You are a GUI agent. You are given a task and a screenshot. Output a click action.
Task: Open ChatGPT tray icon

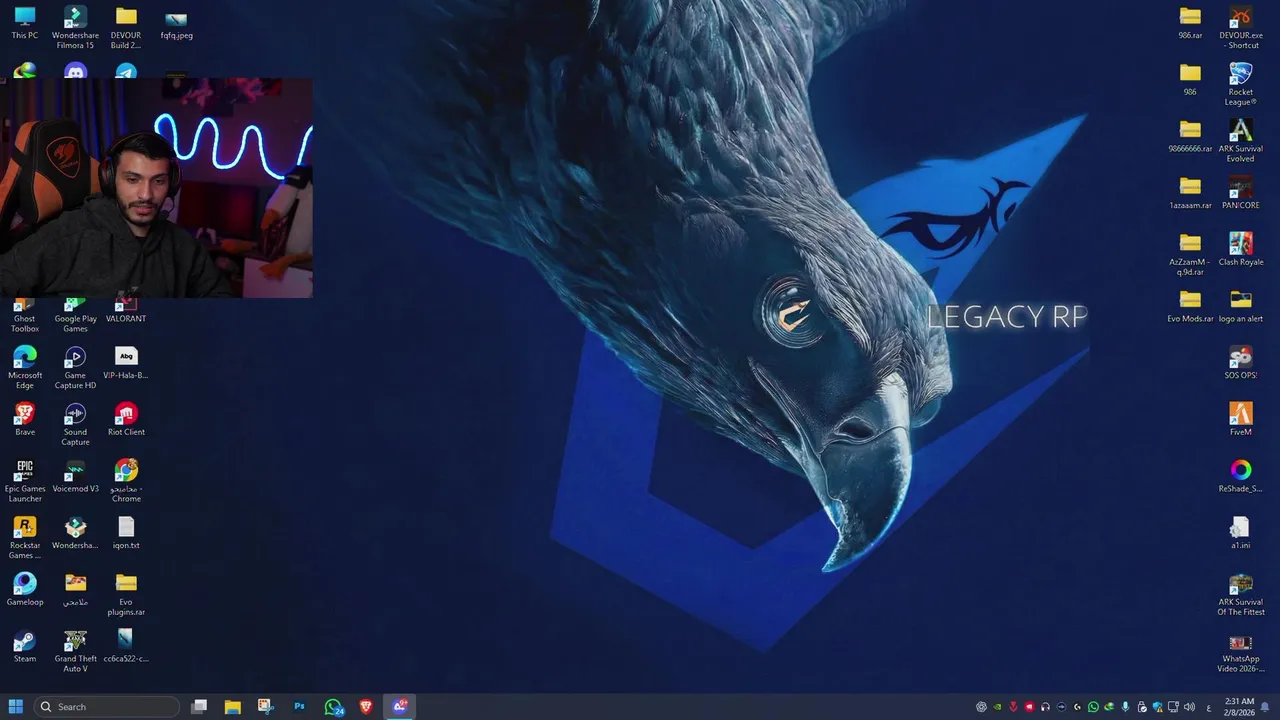981,707
